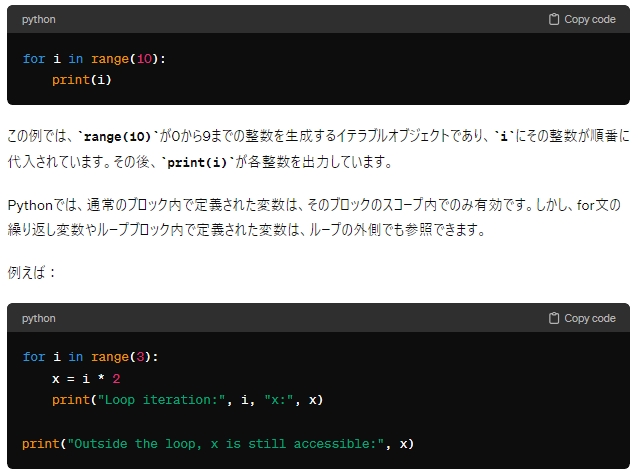Screen dimensions: 638x472
Task: Click the line x = i * 2
Action: tap(86, 379)
